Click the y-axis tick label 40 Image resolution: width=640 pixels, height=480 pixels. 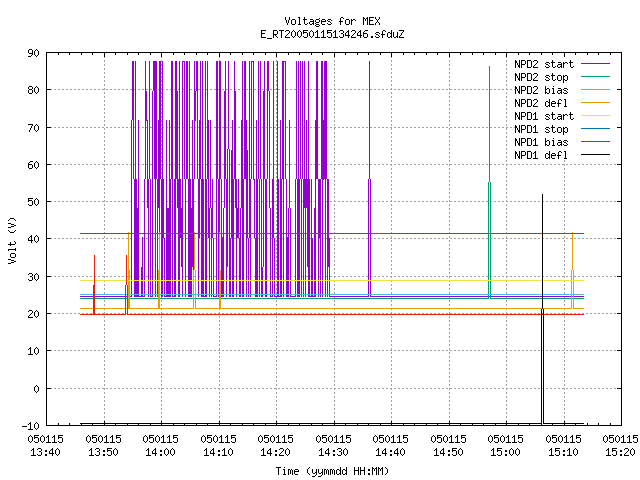[33, 239]
